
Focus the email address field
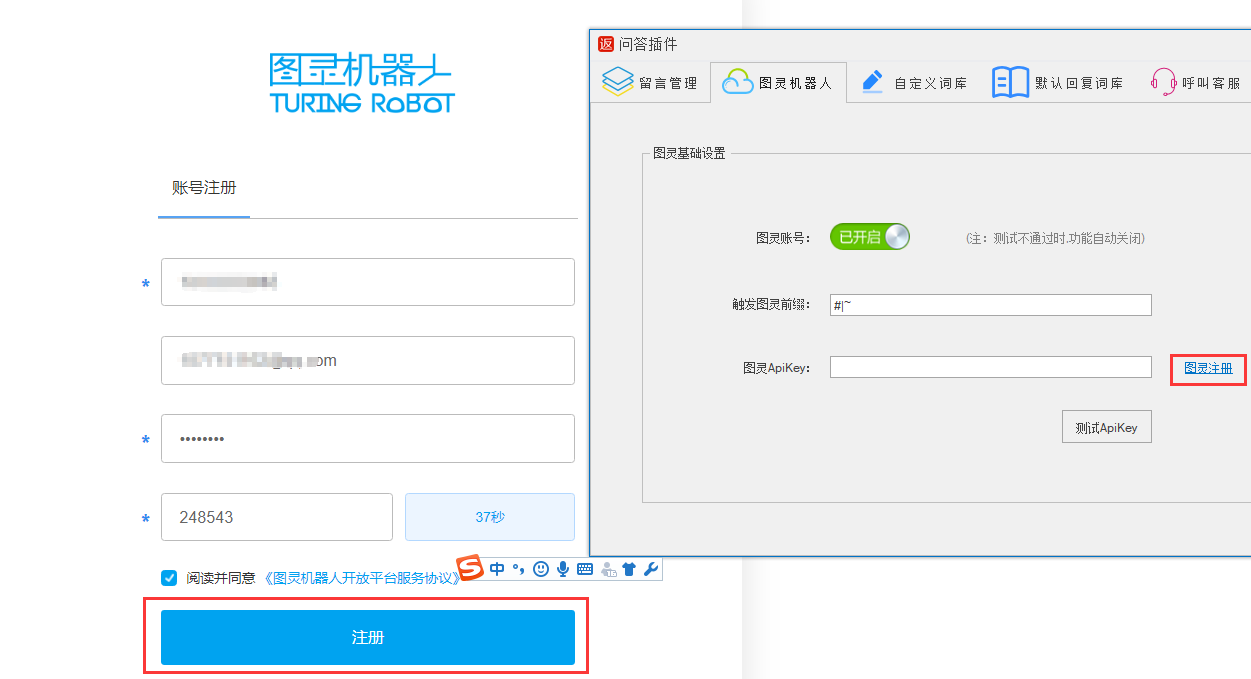(368, 361)
